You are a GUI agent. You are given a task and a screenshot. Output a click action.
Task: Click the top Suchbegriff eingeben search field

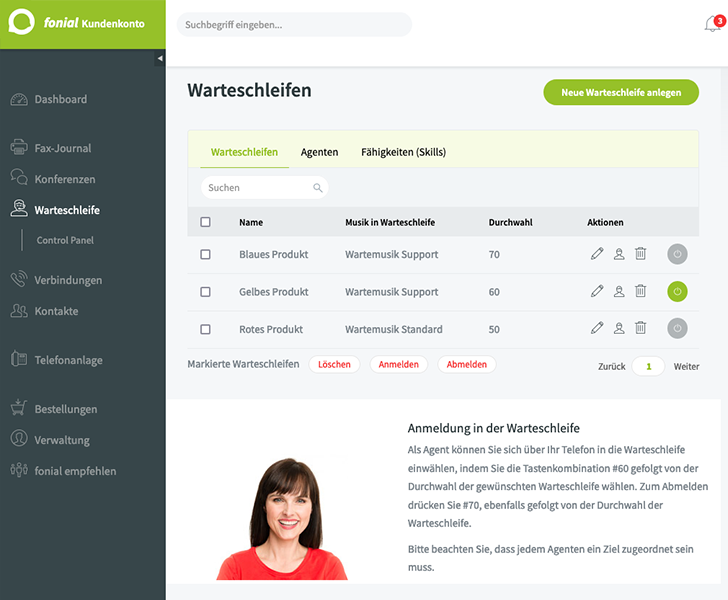click(294, 25)
